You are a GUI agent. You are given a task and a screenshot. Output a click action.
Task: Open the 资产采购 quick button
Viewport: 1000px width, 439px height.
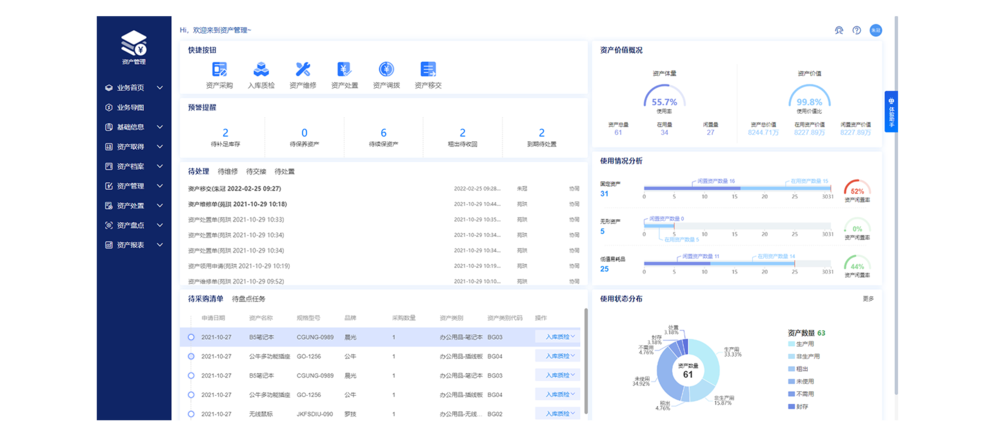click(219, 75)
